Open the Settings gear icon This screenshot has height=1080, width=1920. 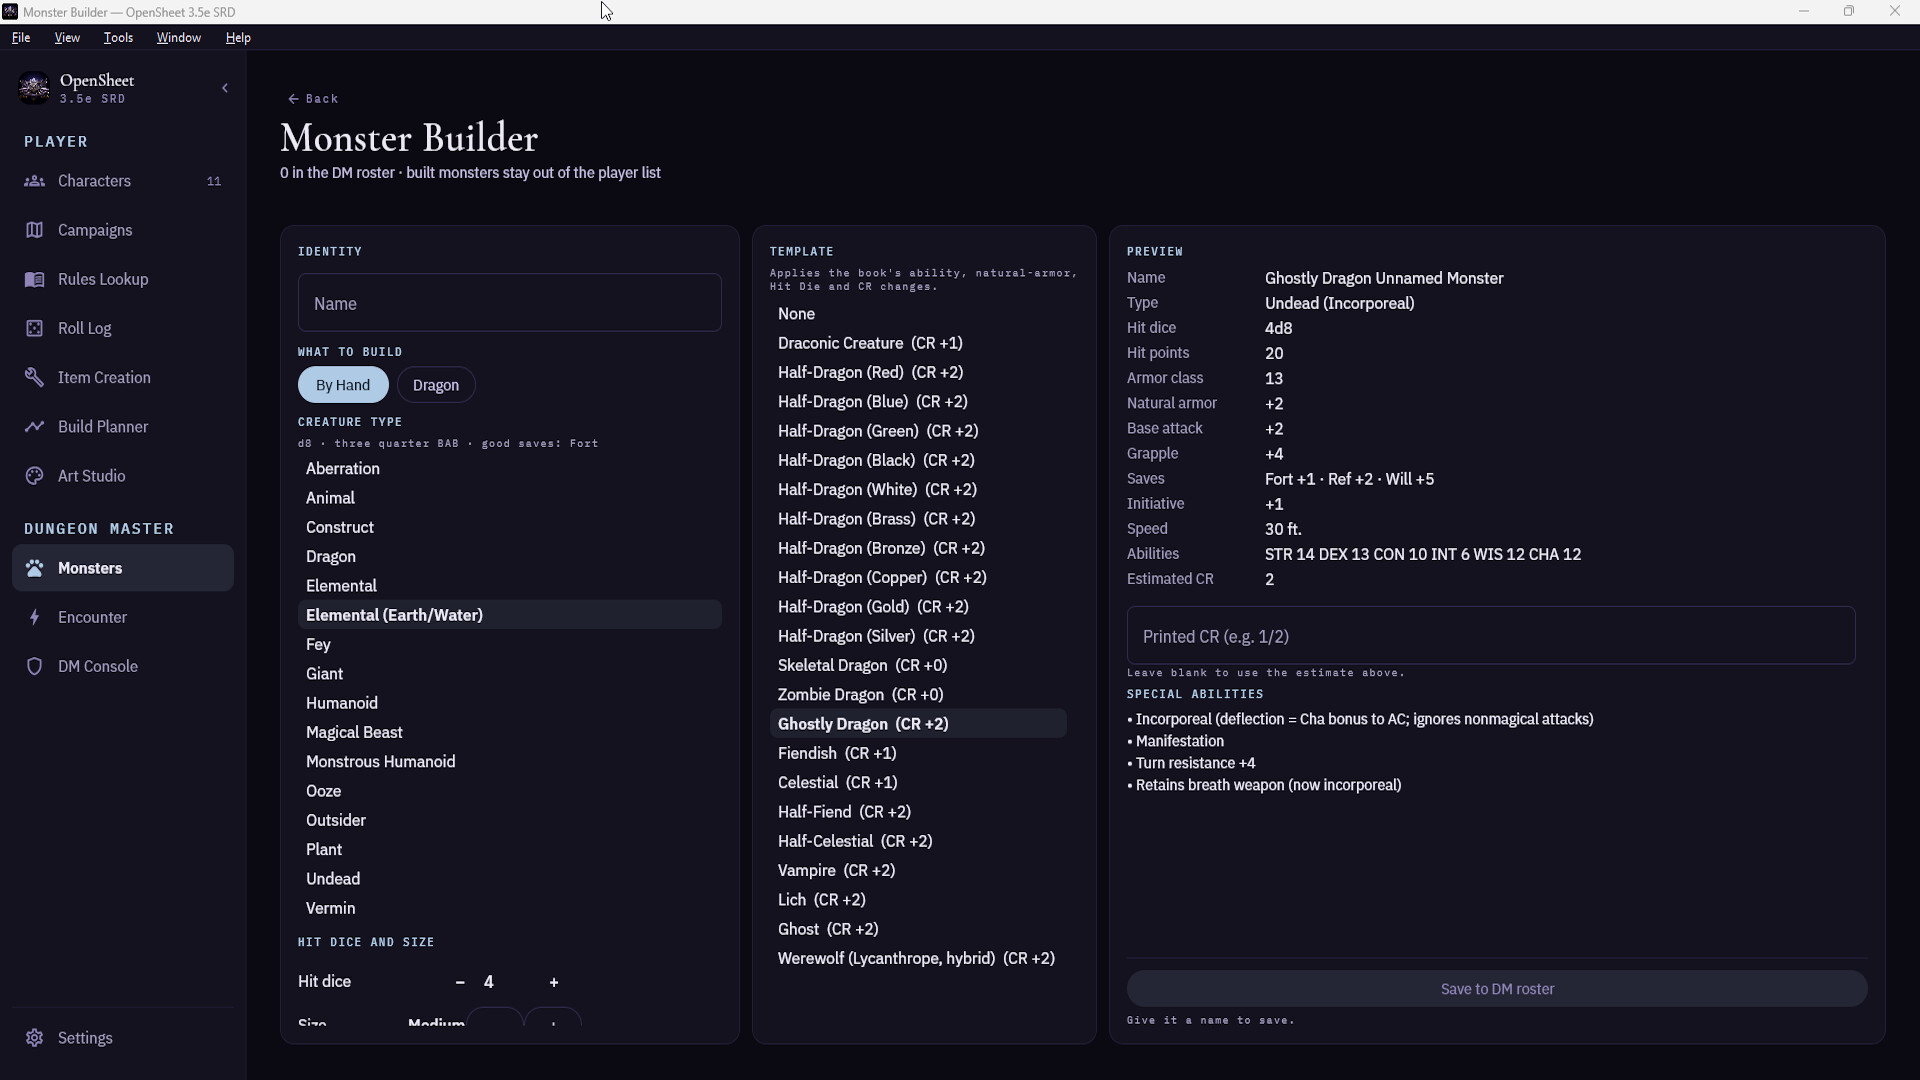click(x=34, y=1038)
